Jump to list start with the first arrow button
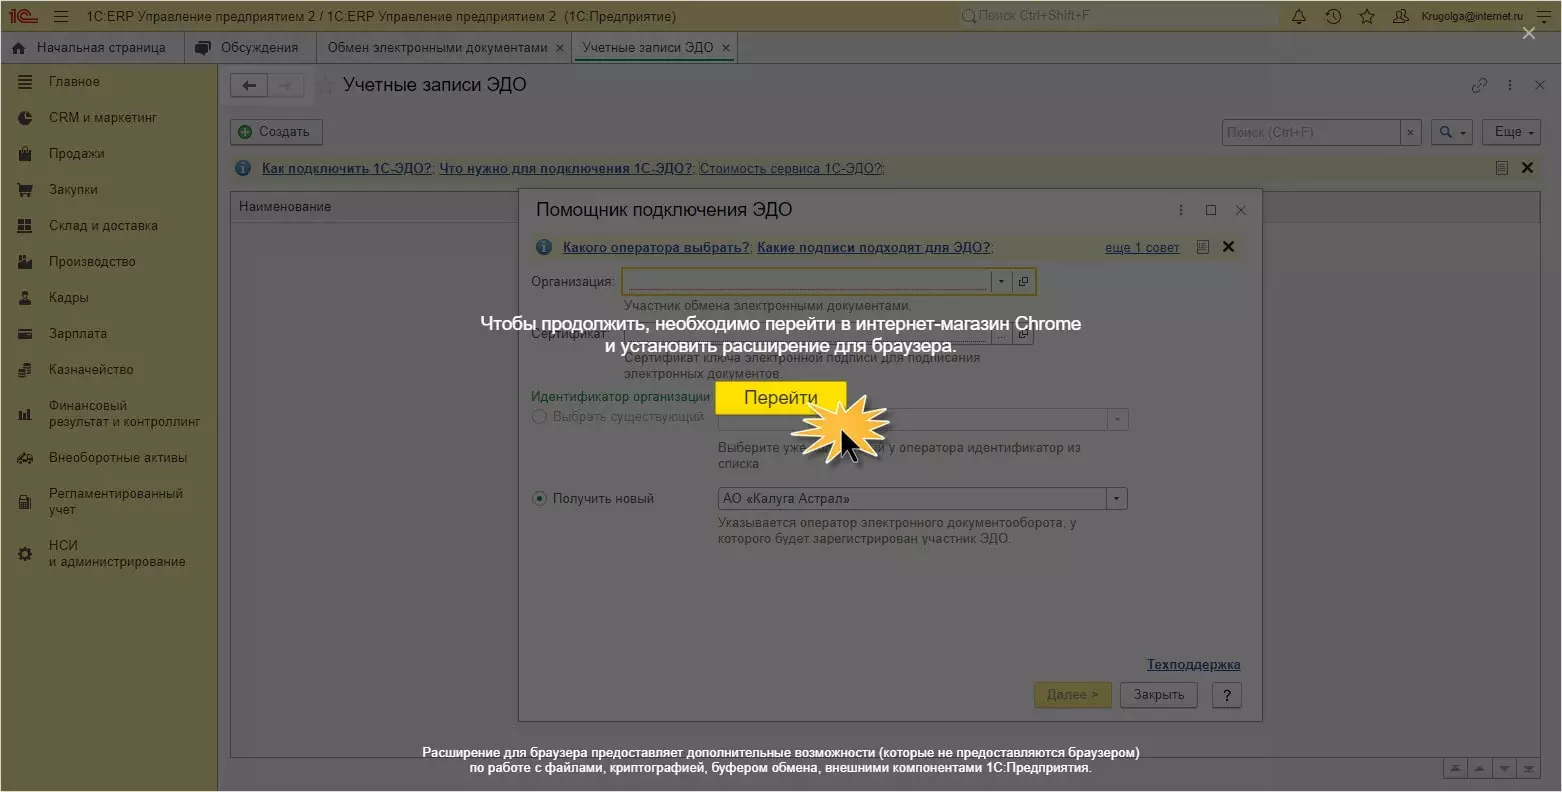This screenshot has height=792, width=1562. pos(1456,768)
